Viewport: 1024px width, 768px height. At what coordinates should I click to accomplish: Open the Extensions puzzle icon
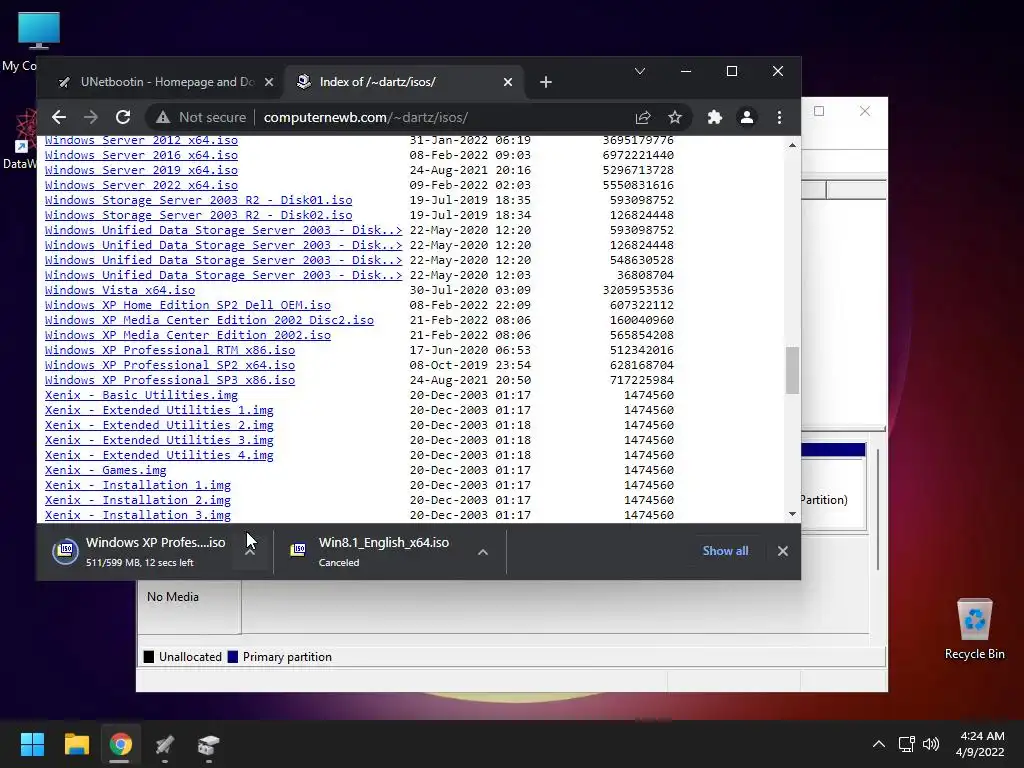pyautogui.click(x=714, y=118)
